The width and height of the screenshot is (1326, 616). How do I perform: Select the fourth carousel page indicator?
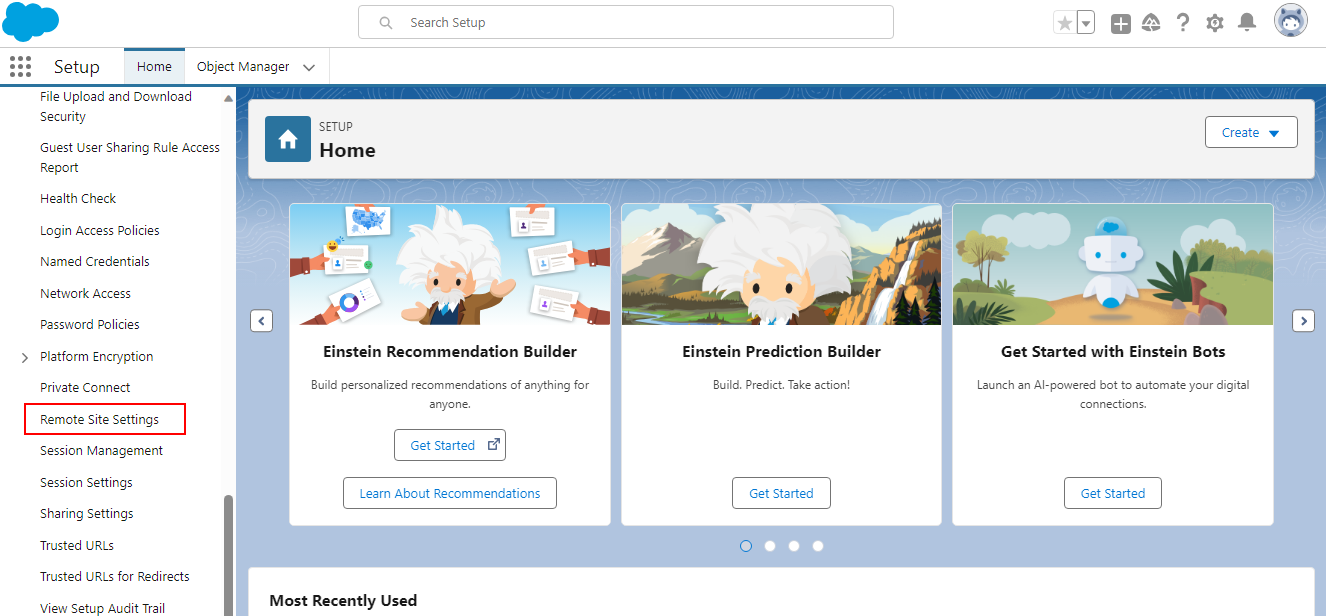[818, 546]
